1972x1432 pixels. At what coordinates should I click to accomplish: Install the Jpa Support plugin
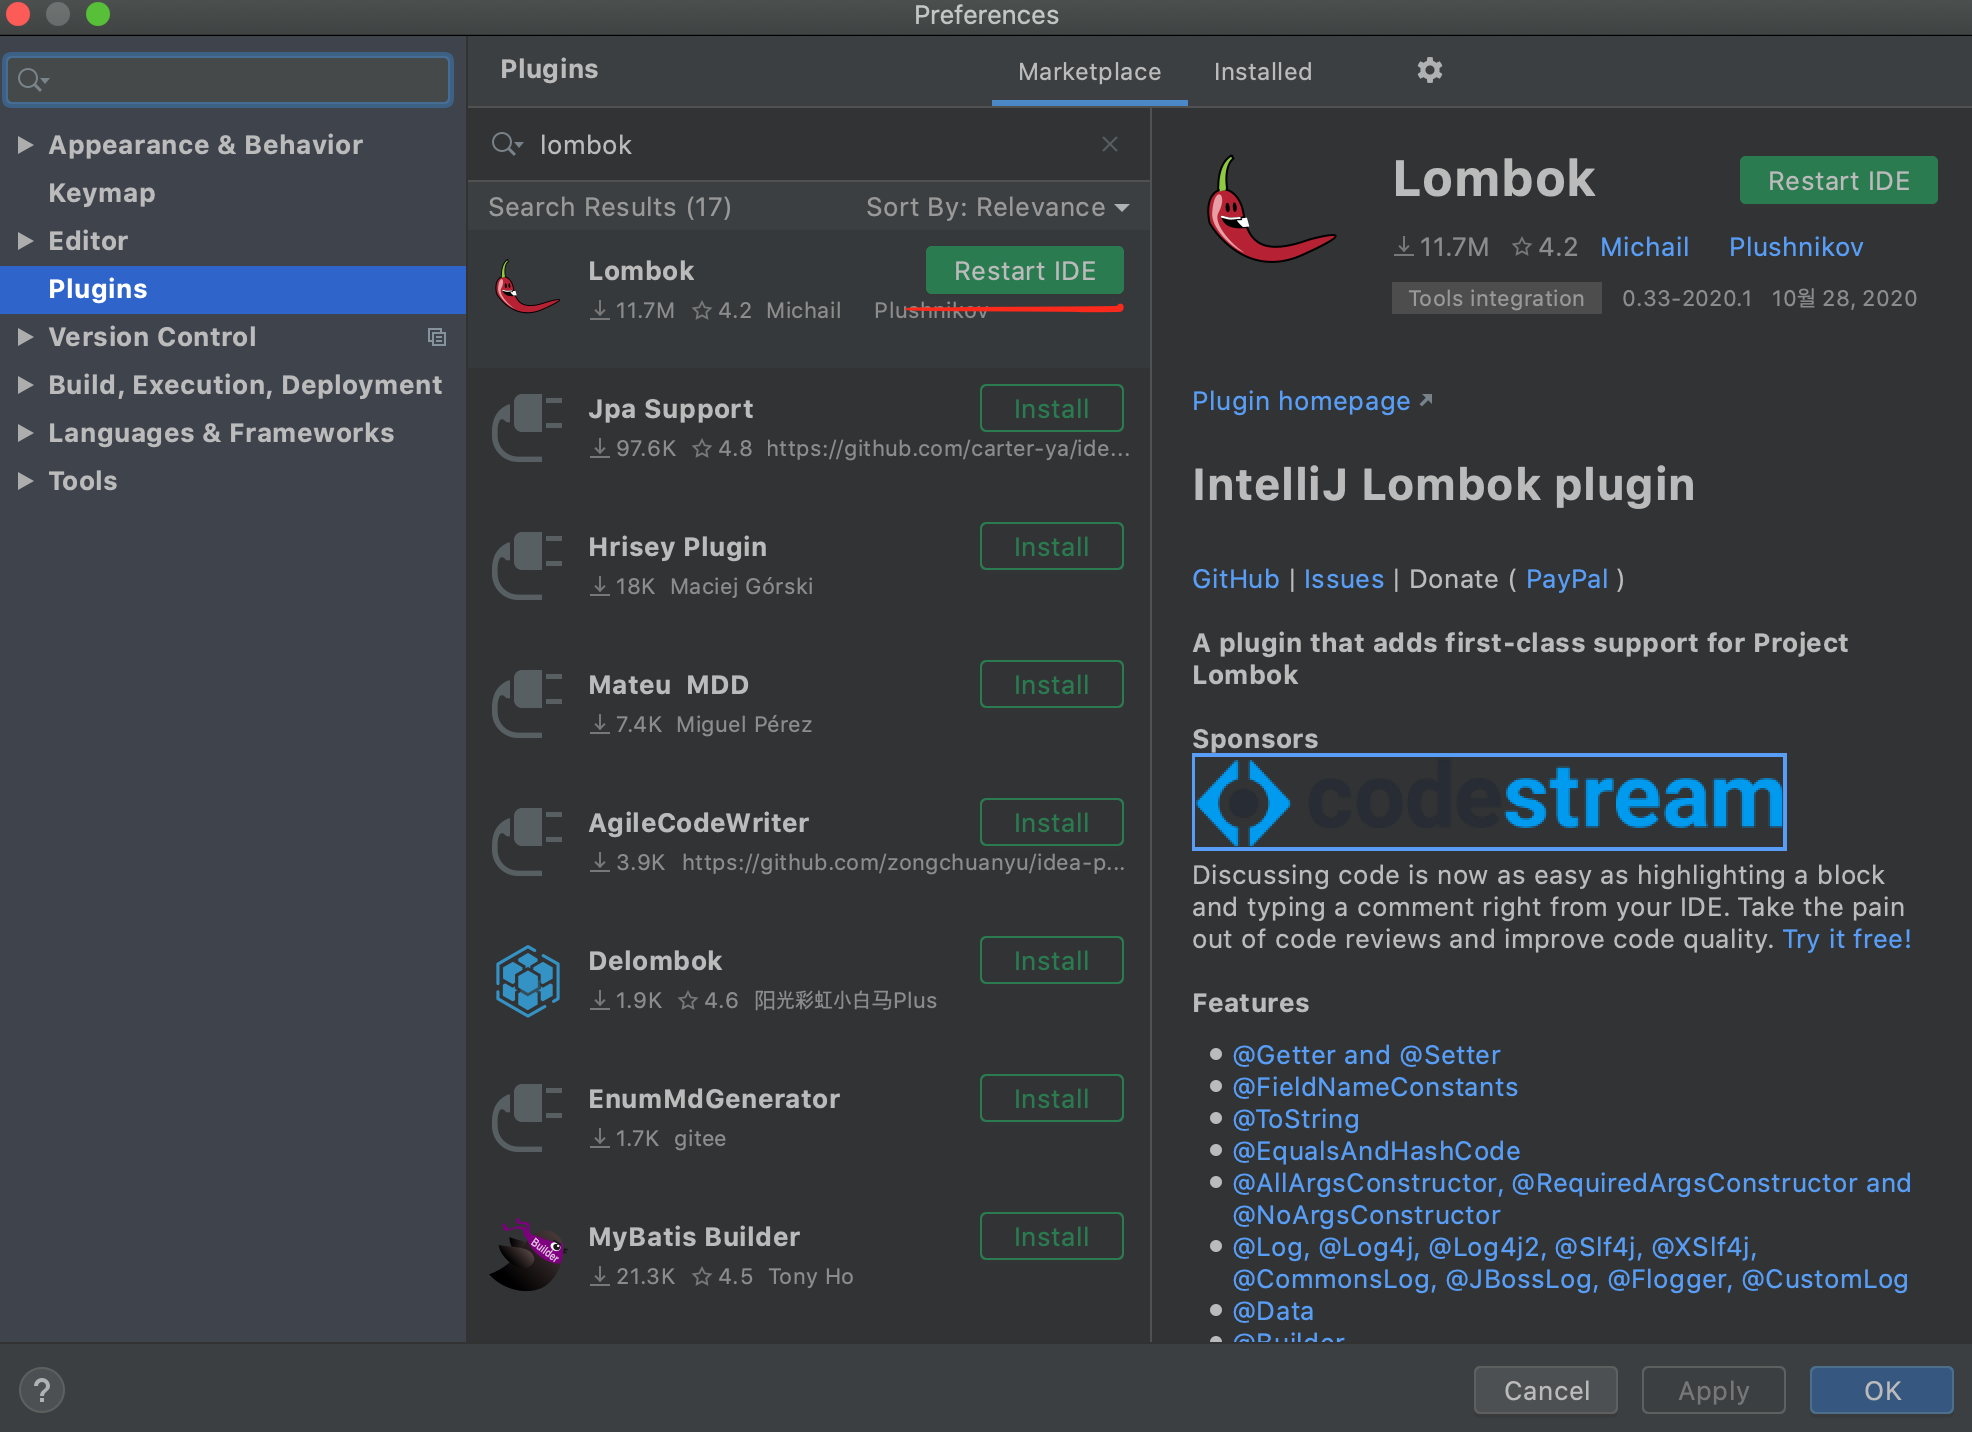(1051, 408)
